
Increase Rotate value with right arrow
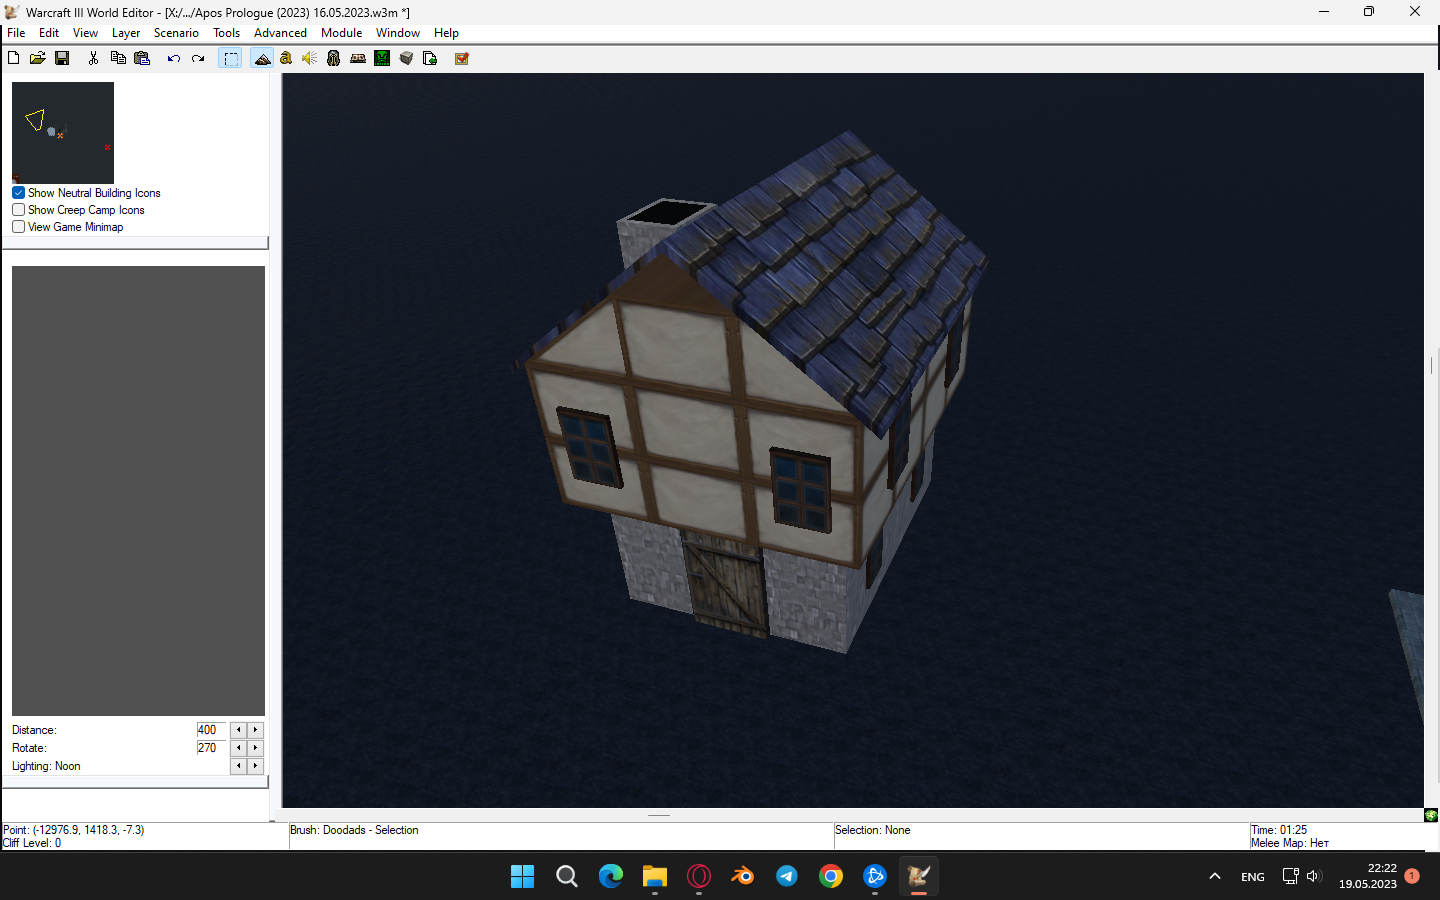click(255, 748)
